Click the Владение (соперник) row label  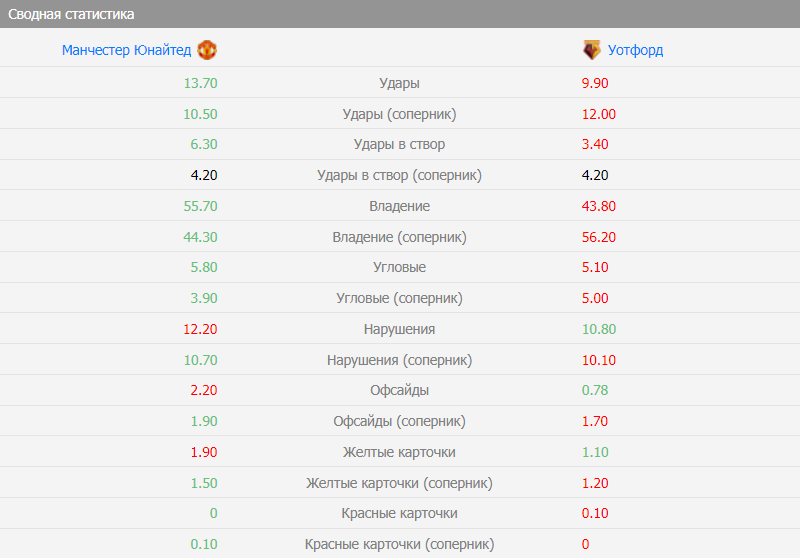tap(399, 237)
